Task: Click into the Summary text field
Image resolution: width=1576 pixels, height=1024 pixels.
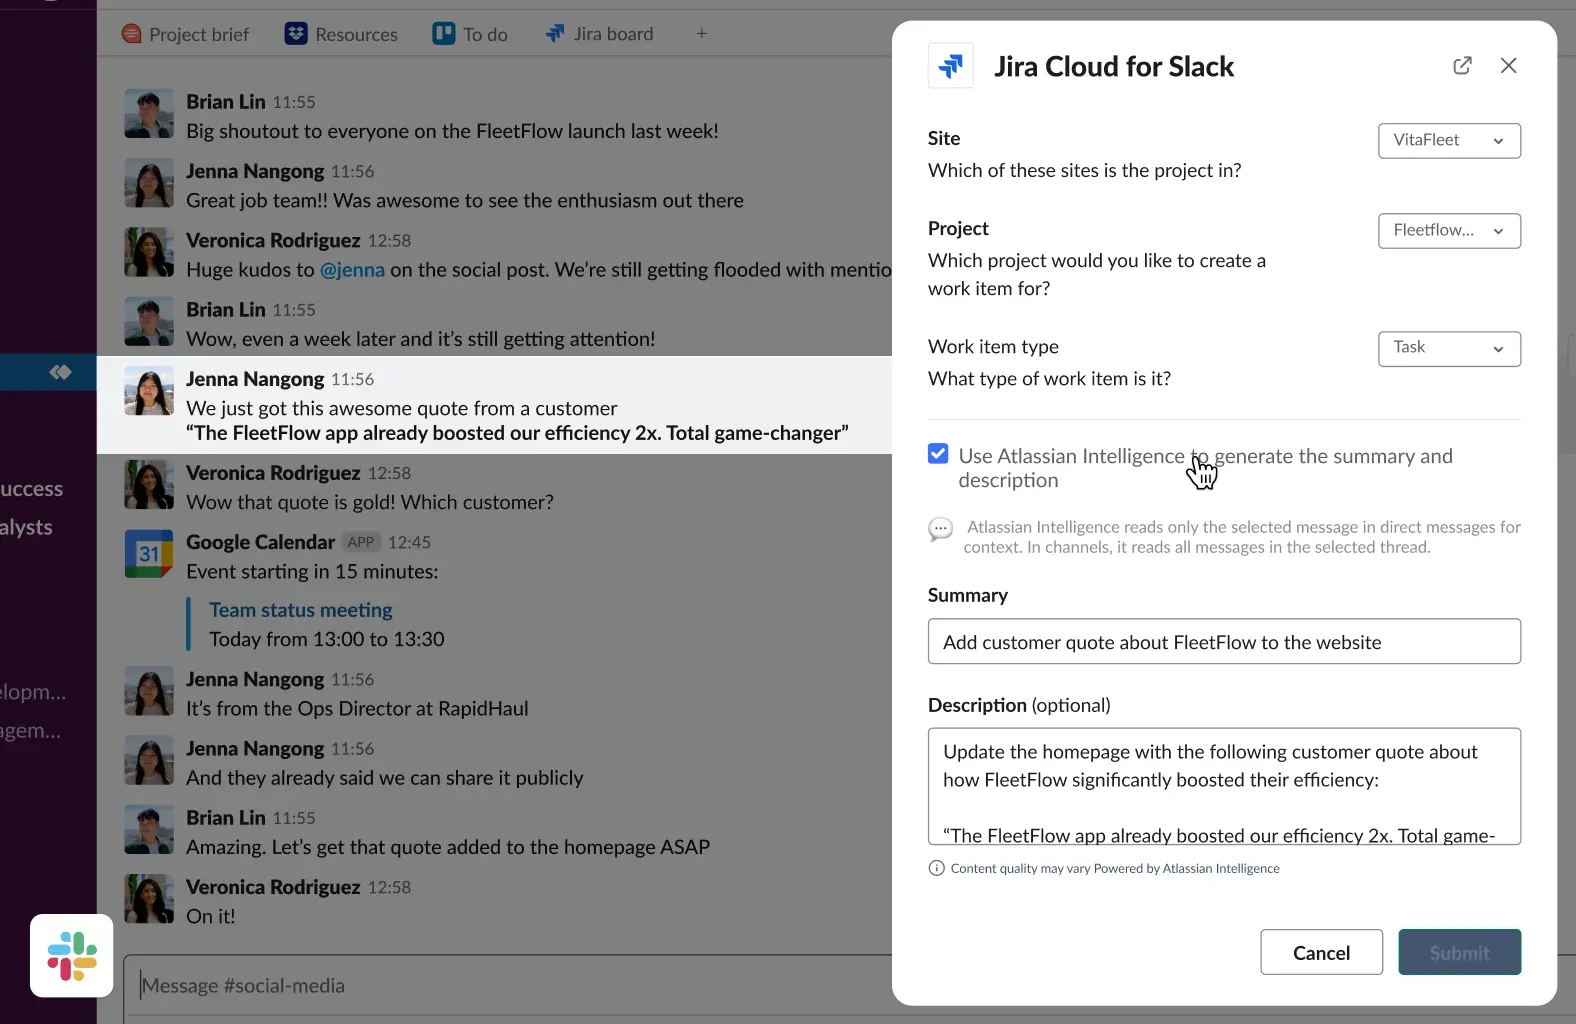Action: point(1223,642)
